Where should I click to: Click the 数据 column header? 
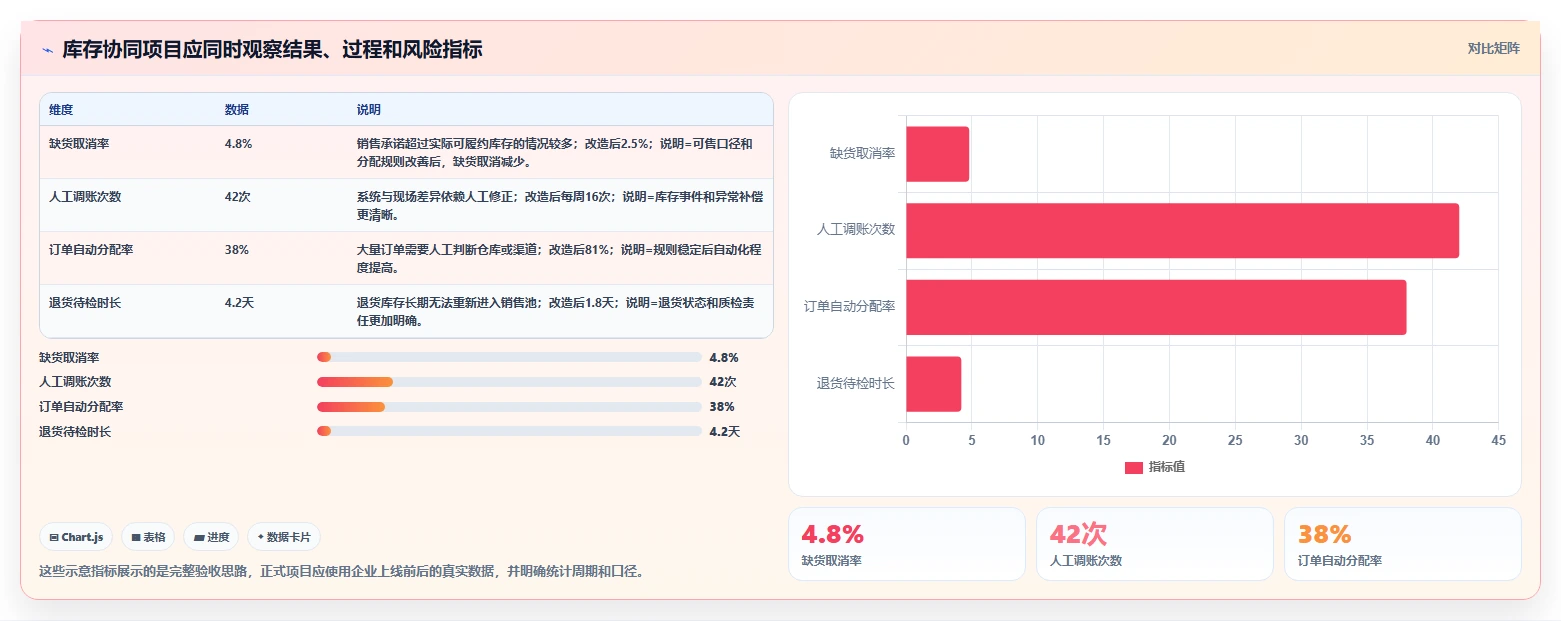point(237,110)
